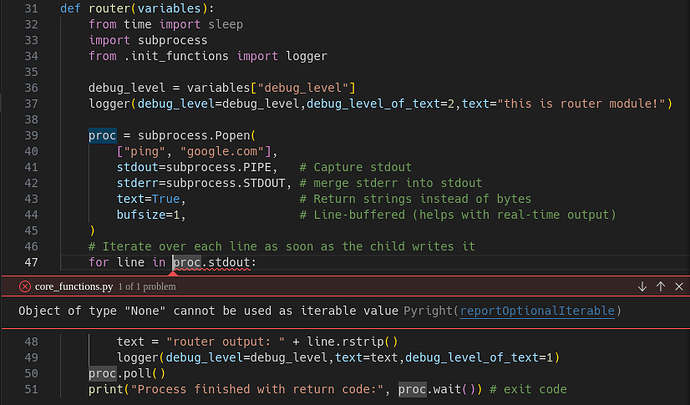Screen dimensions: 690x405
Task: Click 'from time import sleep' on line 32
Action: coord(165,24)
